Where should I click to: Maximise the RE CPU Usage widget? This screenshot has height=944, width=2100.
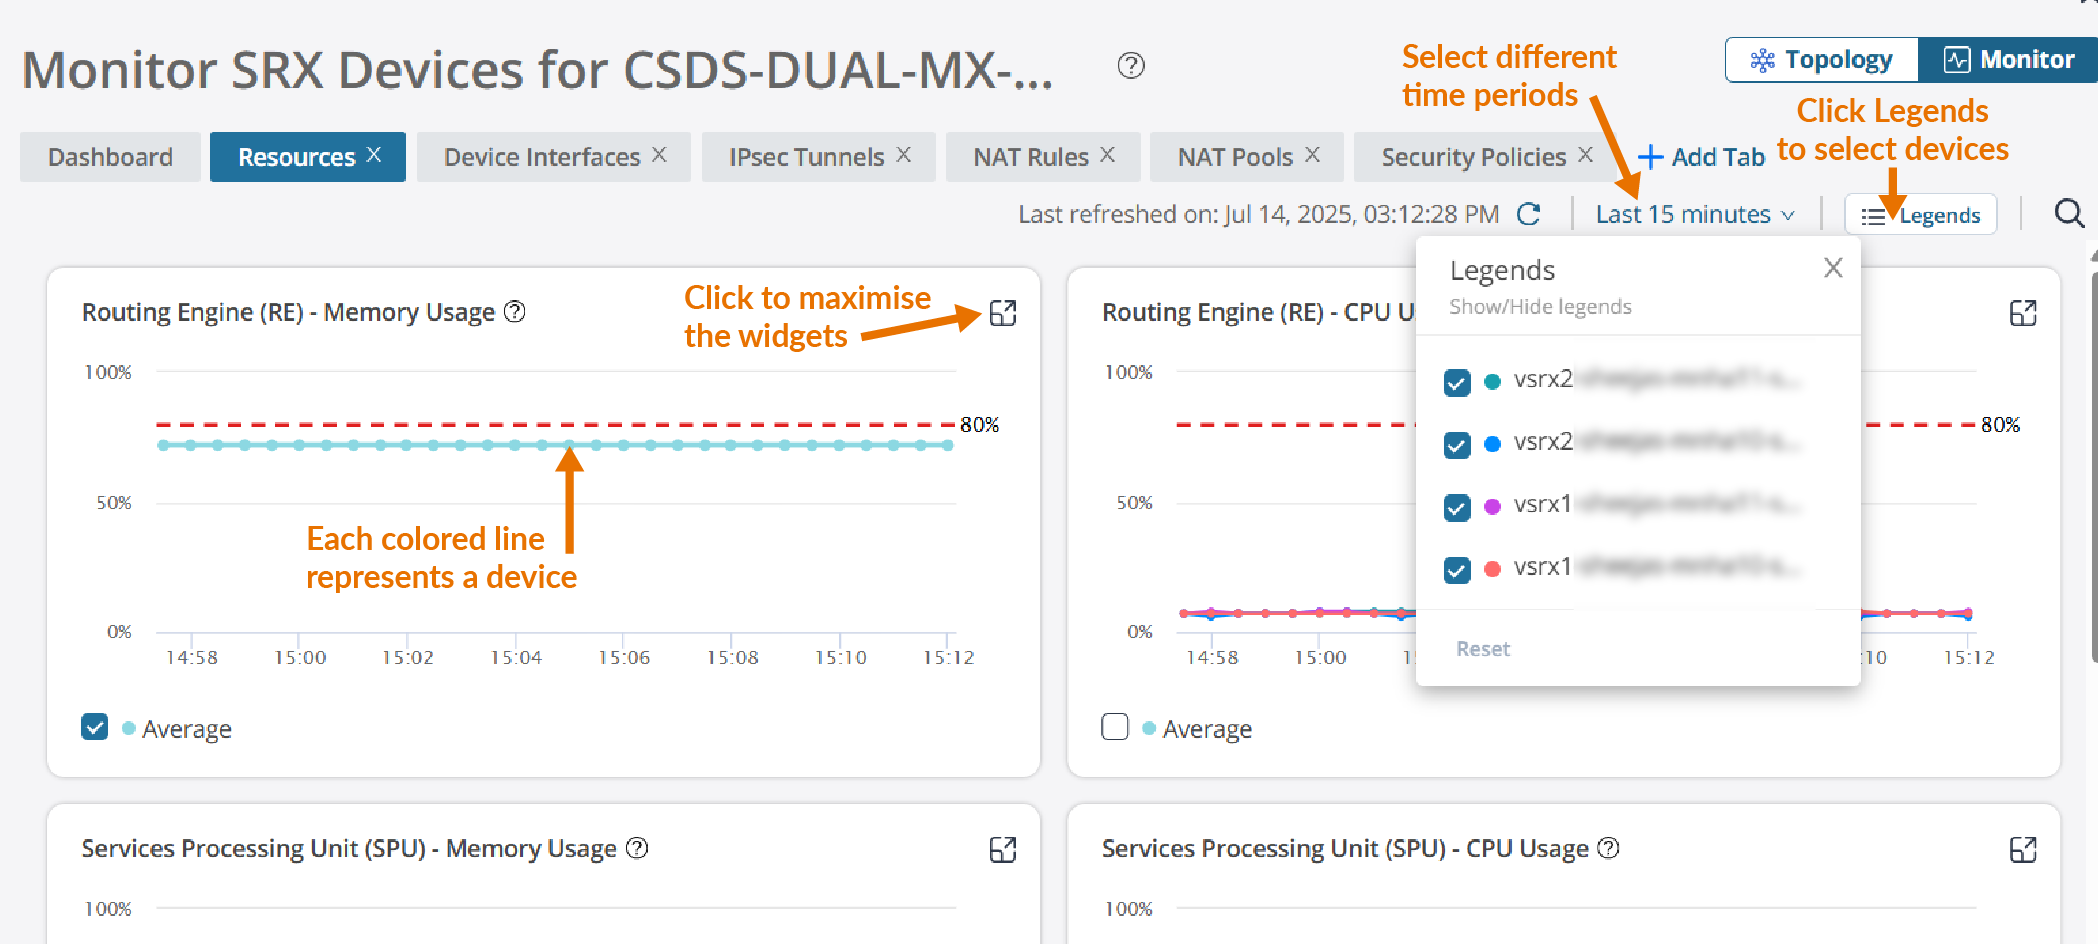[x=2022, y=313]
